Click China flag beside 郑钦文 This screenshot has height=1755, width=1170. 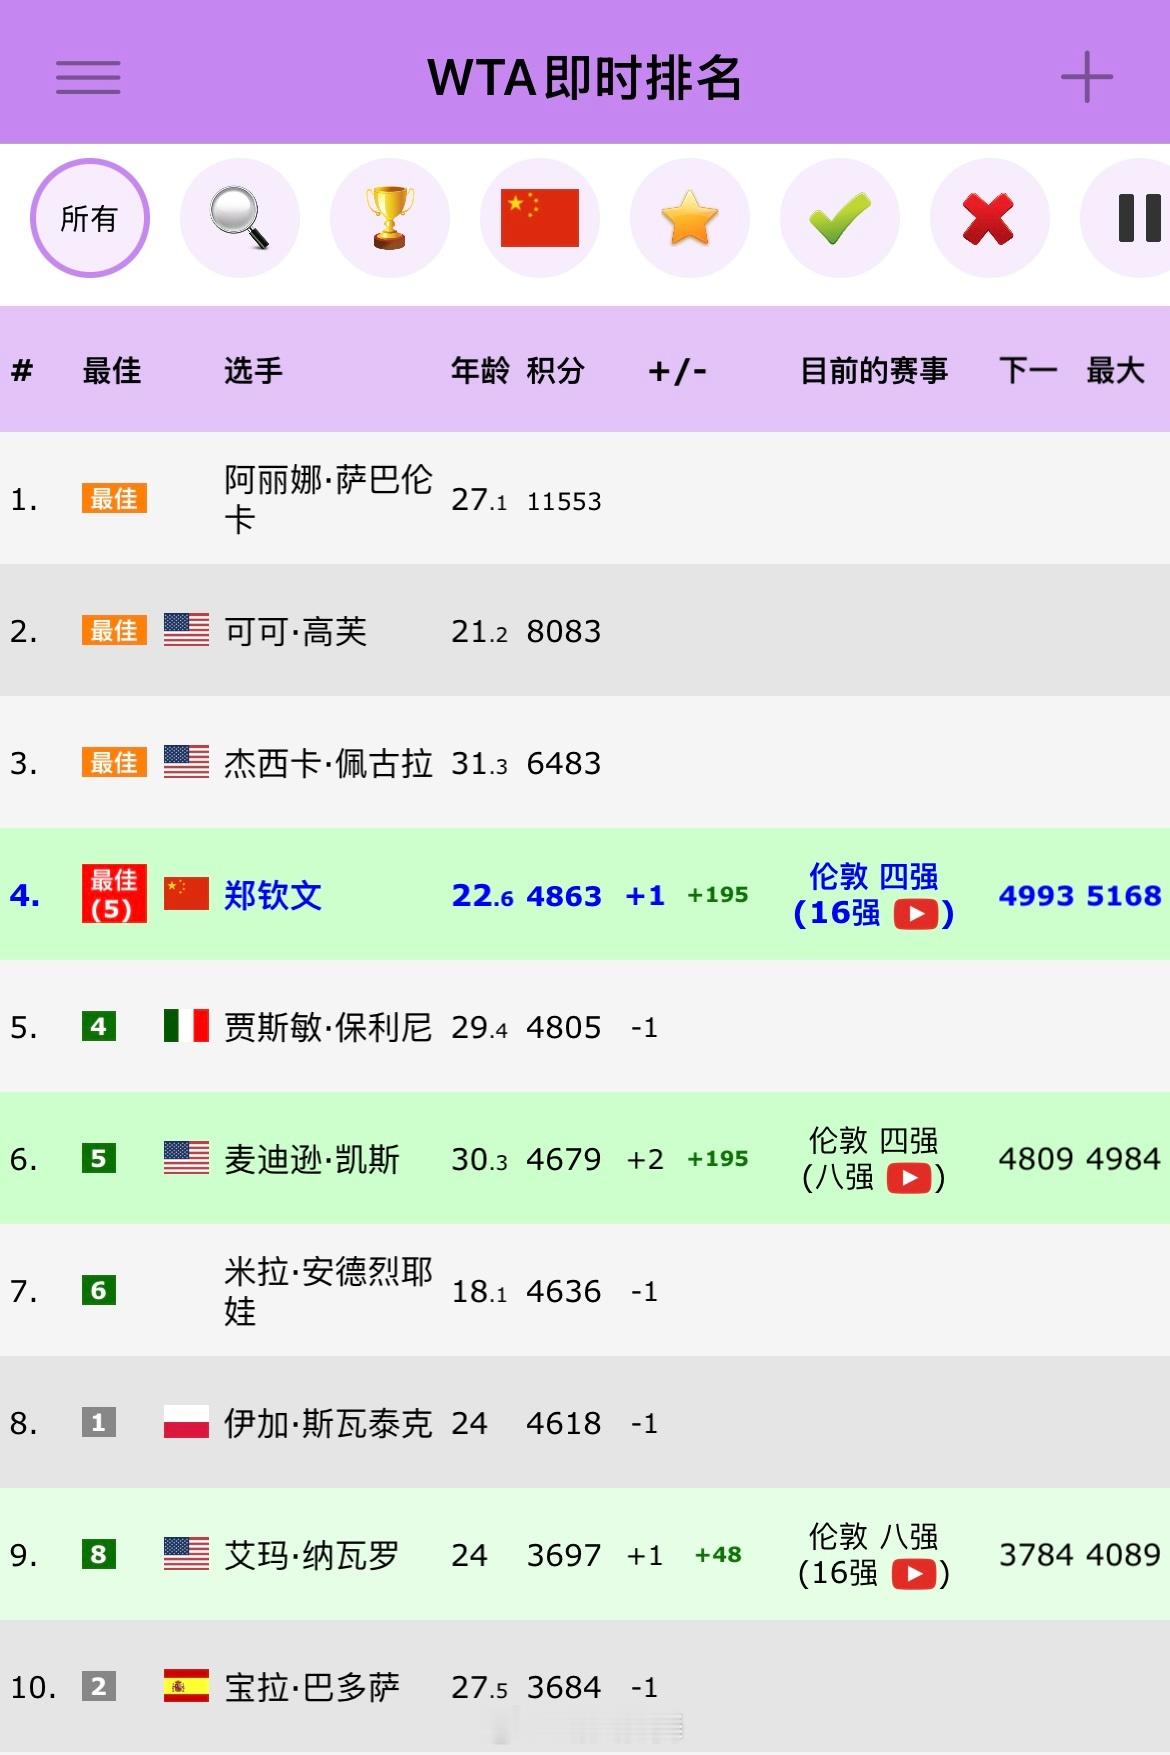click(x=186, y=894)
